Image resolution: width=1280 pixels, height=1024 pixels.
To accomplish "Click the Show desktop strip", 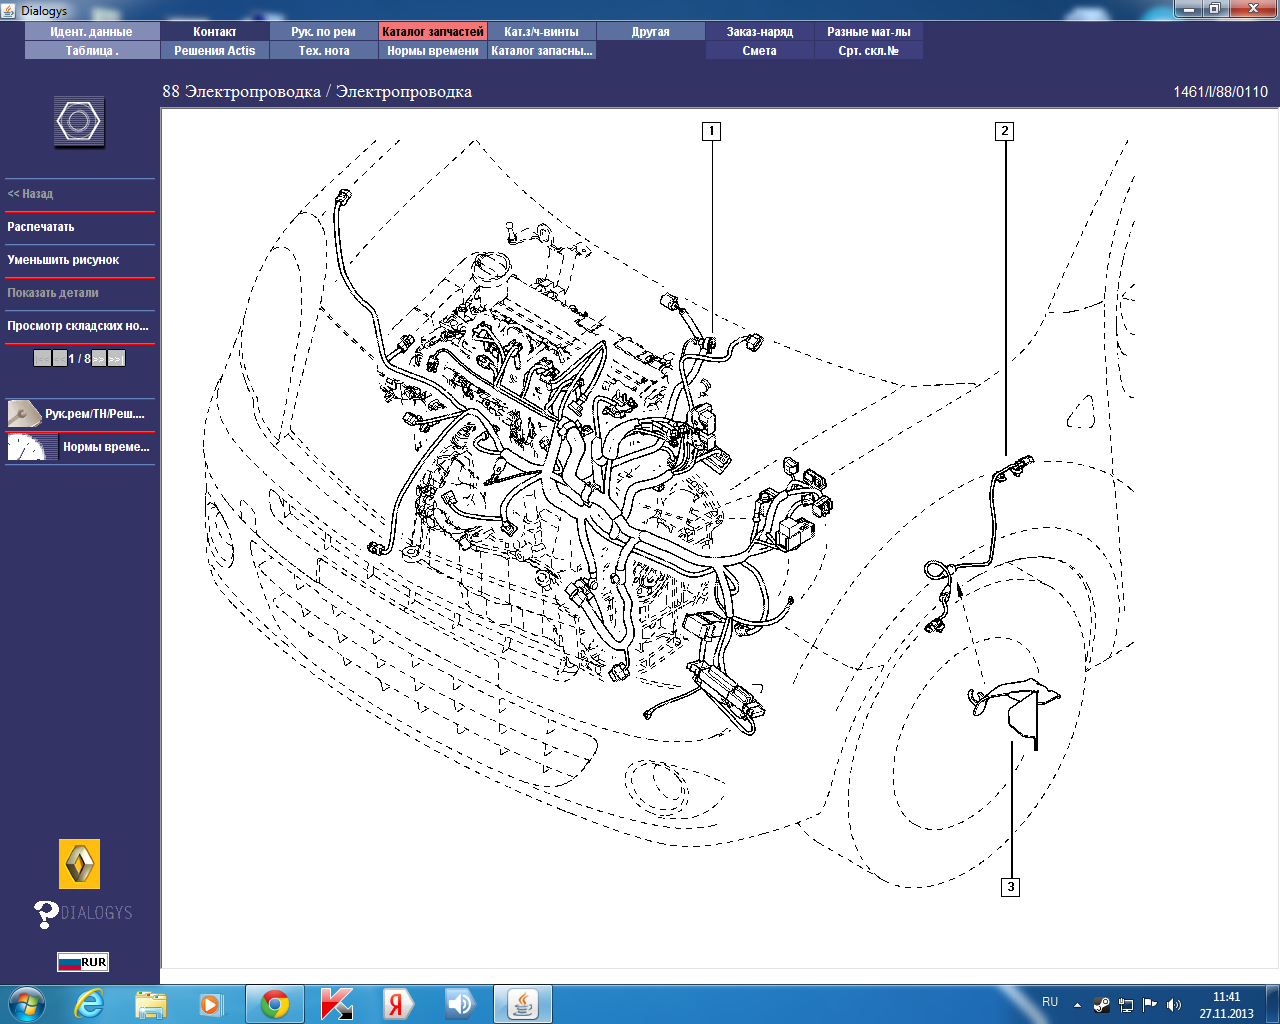I will tap(1273, 1004).
